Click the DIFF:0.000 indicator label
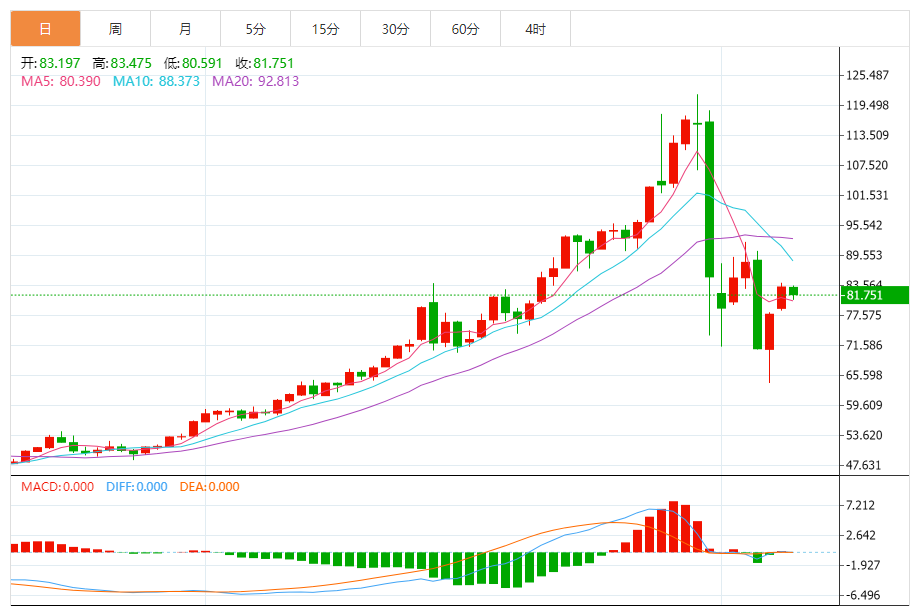919x606 pixels. [137, 486]
